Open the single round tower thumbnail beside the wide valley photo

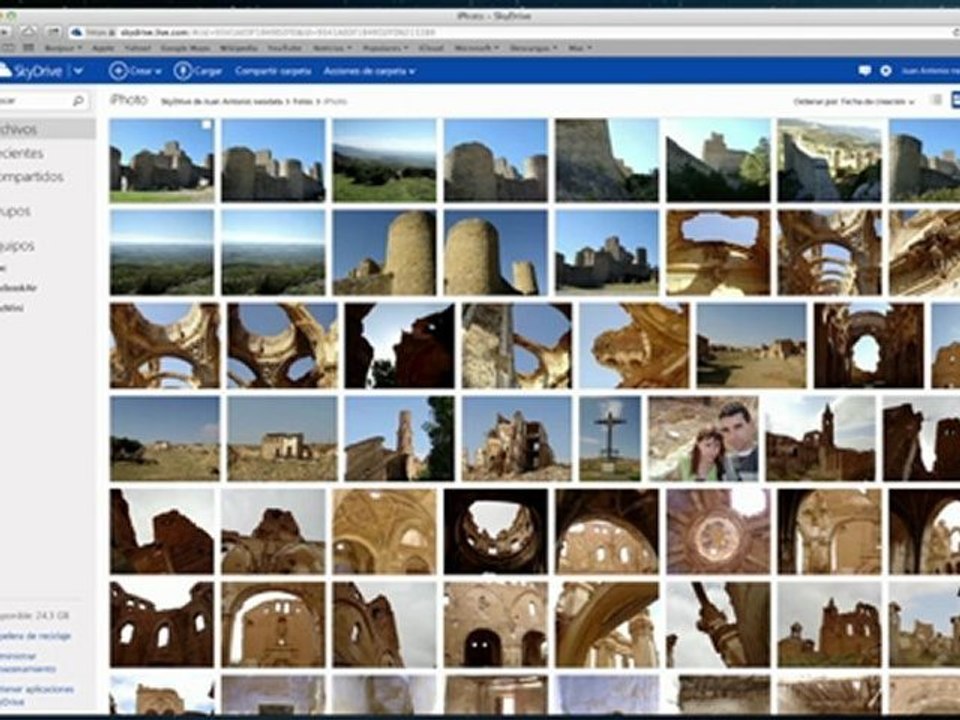(384, 253)
